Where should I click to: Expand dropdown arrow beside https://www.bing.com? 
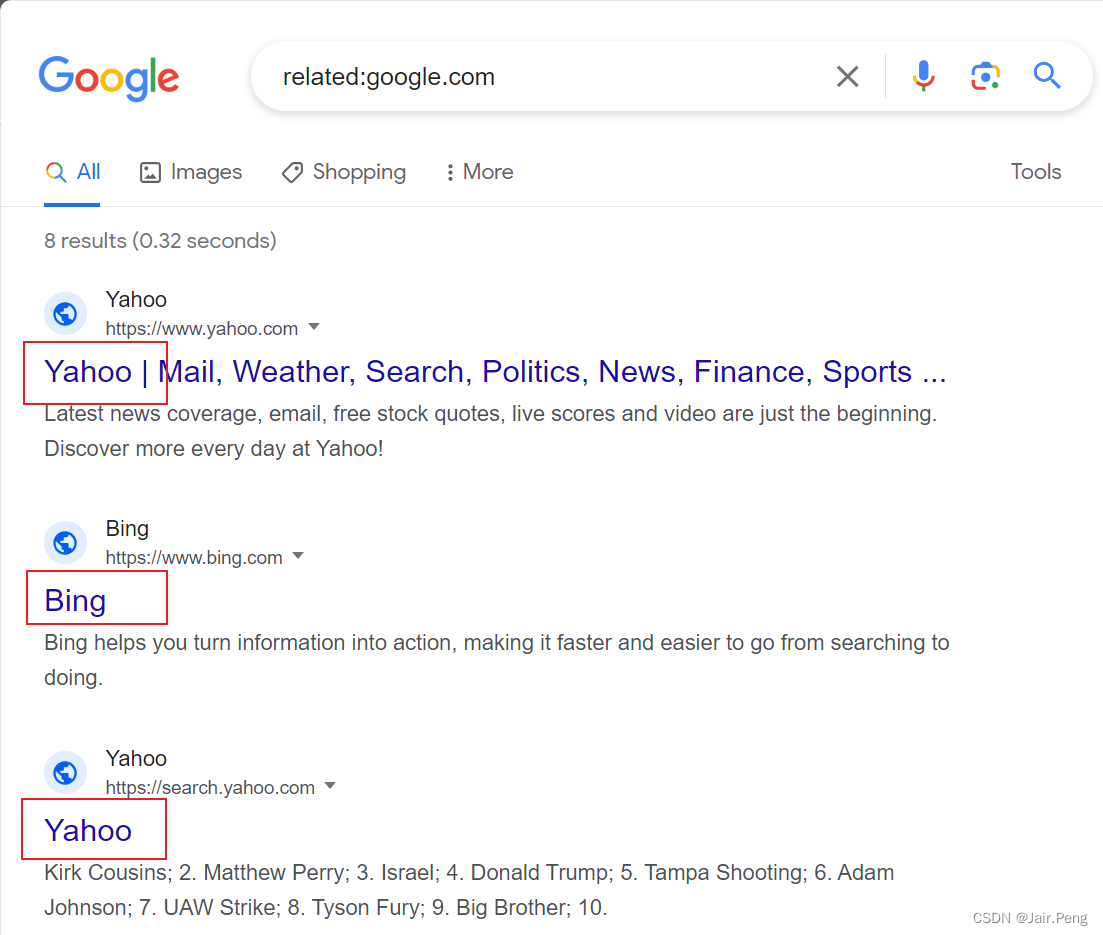point(298,556)
